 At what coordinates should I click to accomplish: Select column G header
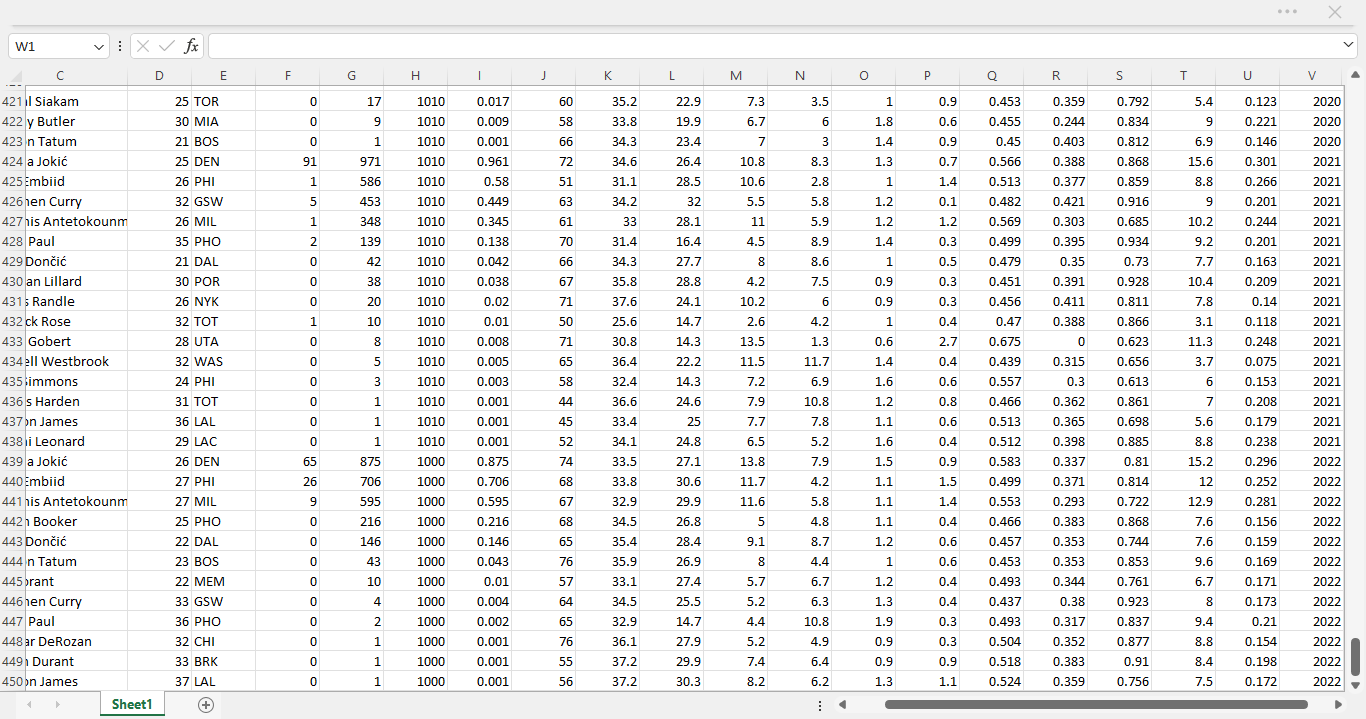351,76
